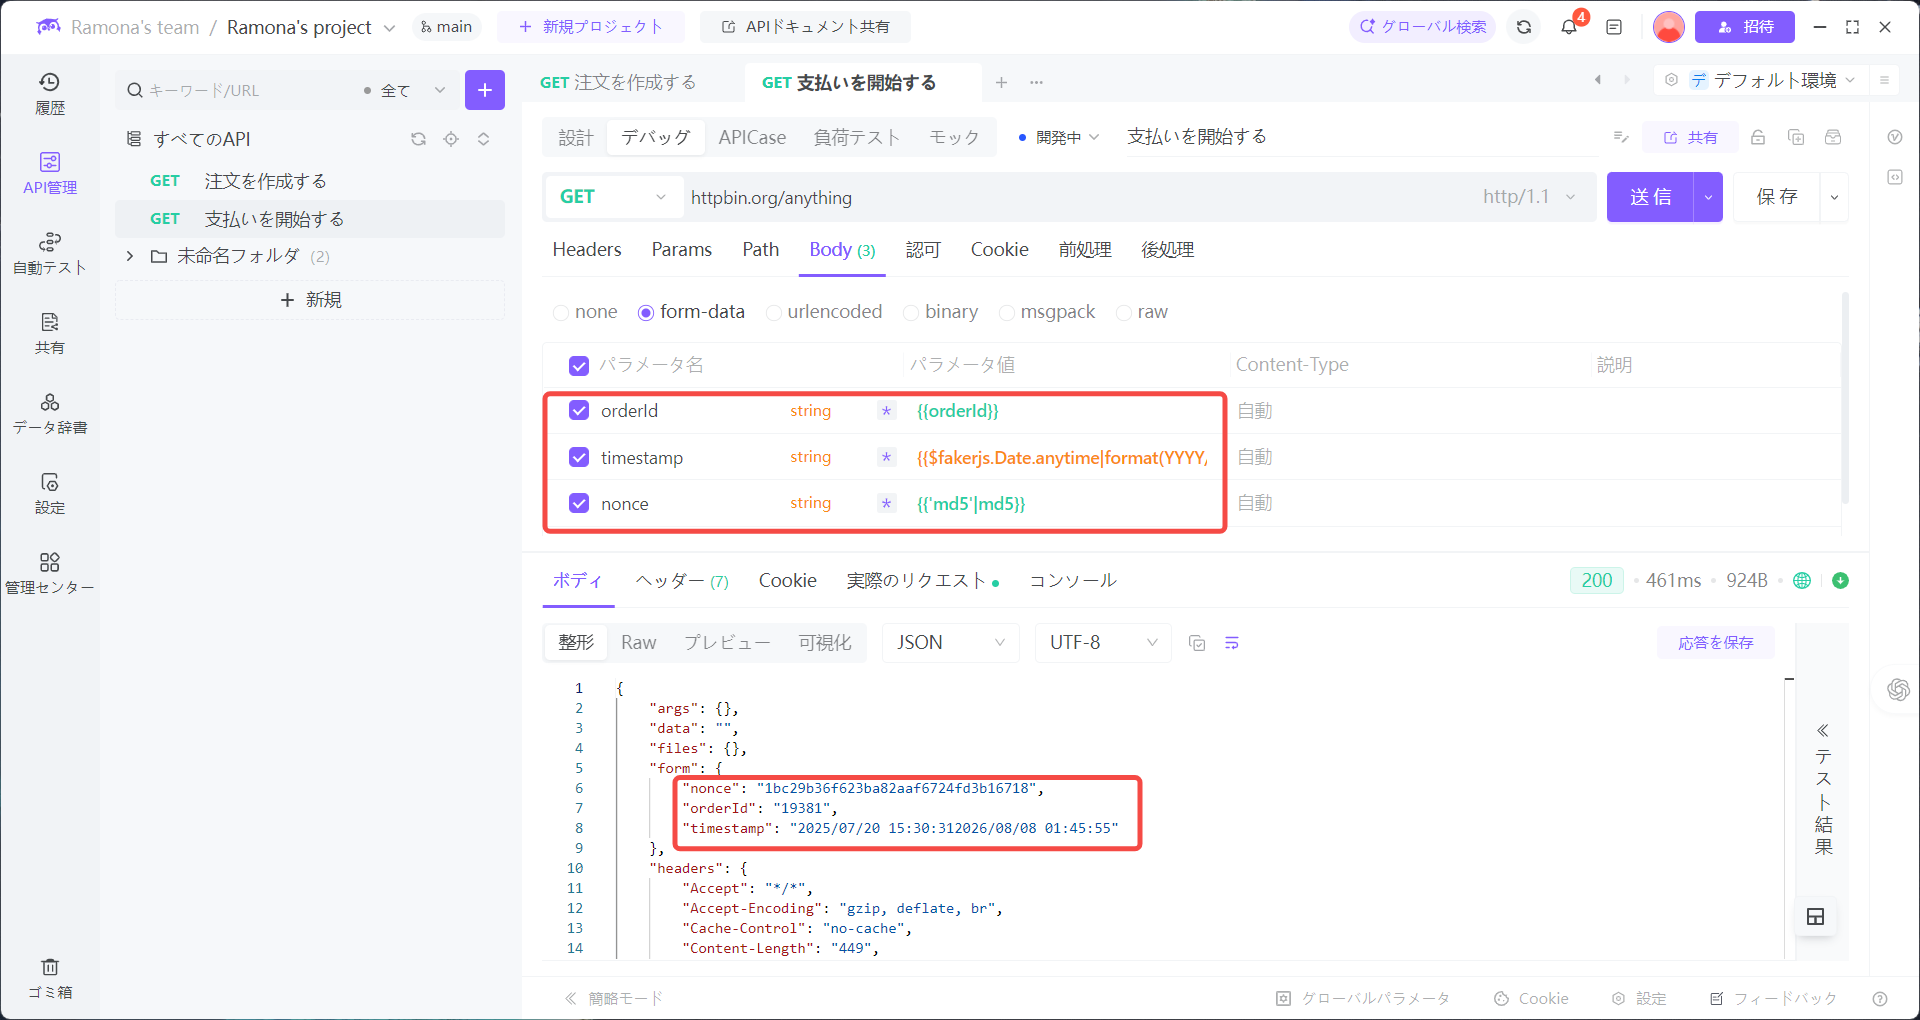This screenshot has width=1920, height=1020.
Task: Refresh the API list with the refresh icon
Action: 418,139
